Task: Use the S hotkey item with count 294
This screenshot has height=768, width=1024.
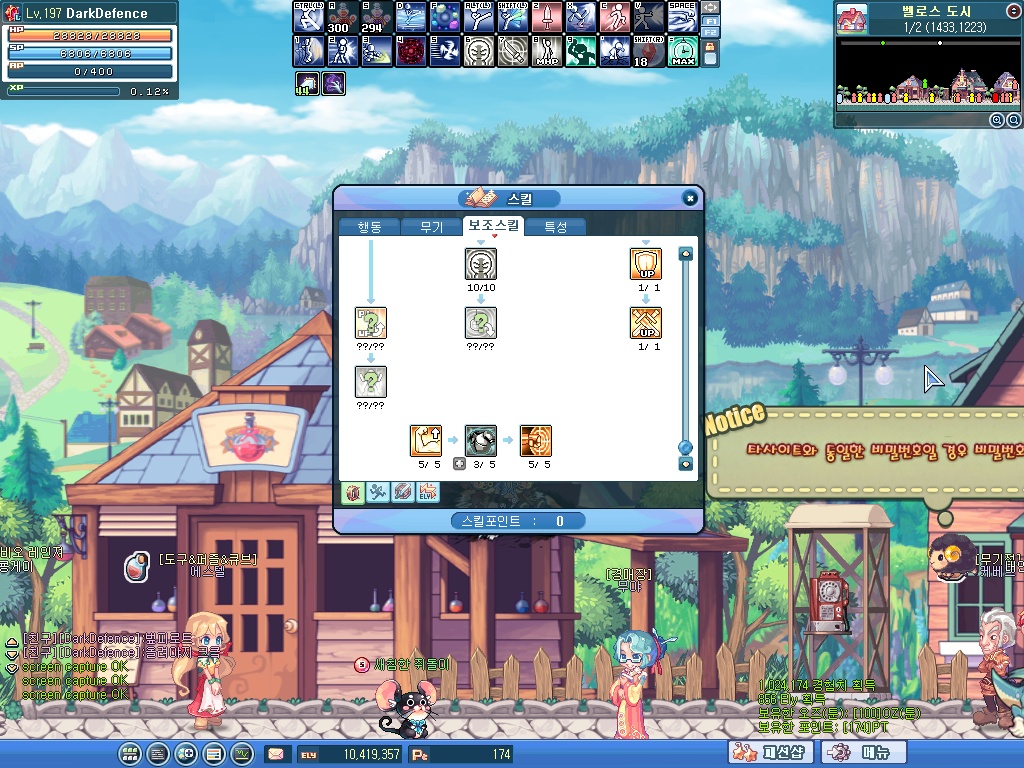Action: click(377, 17)
